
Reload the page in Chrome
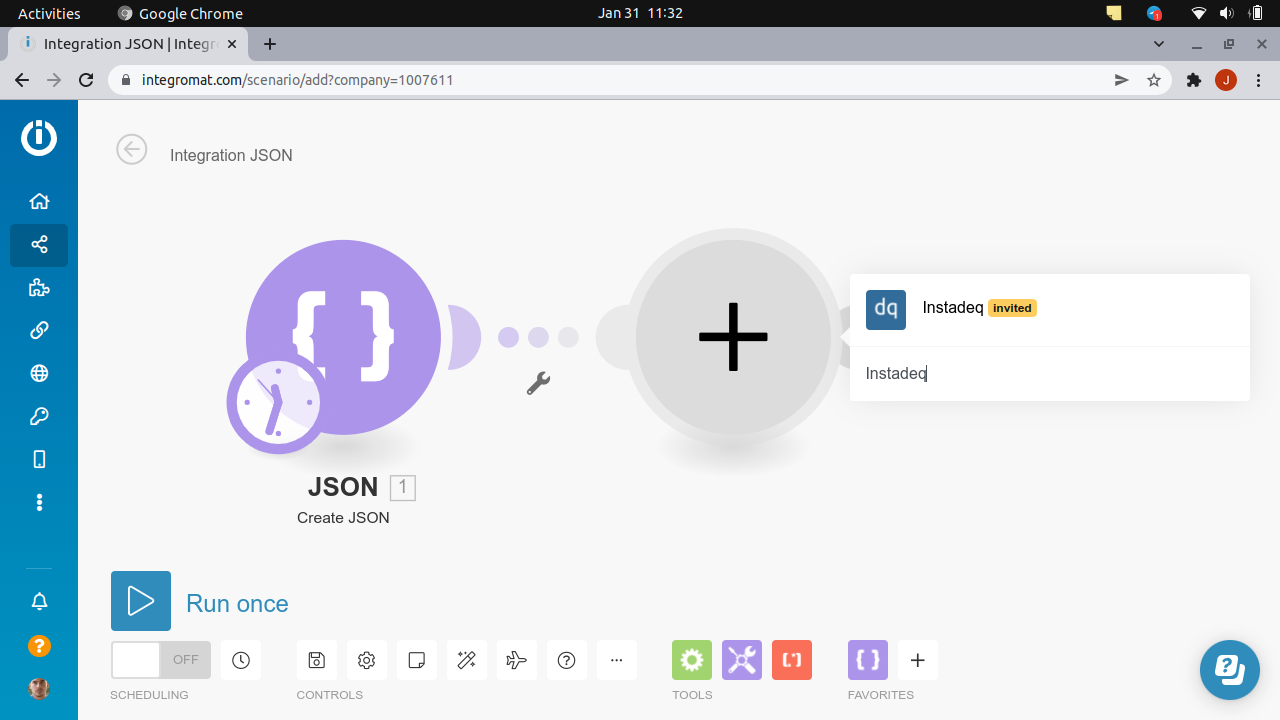point(86,80)
